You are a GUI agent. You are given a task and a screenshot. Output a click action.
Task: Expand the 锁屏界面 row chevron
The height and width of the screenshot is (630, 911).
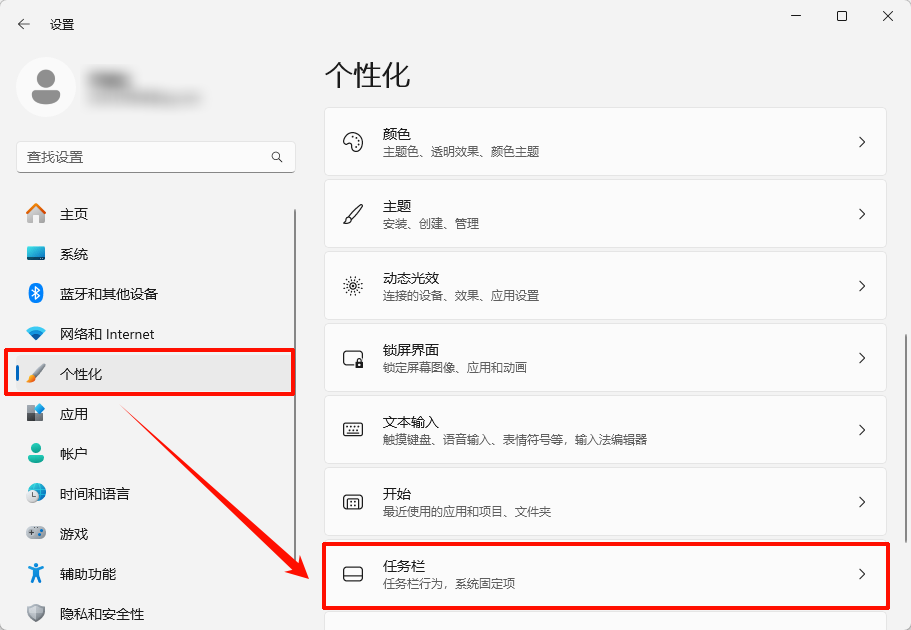(862, 357)
